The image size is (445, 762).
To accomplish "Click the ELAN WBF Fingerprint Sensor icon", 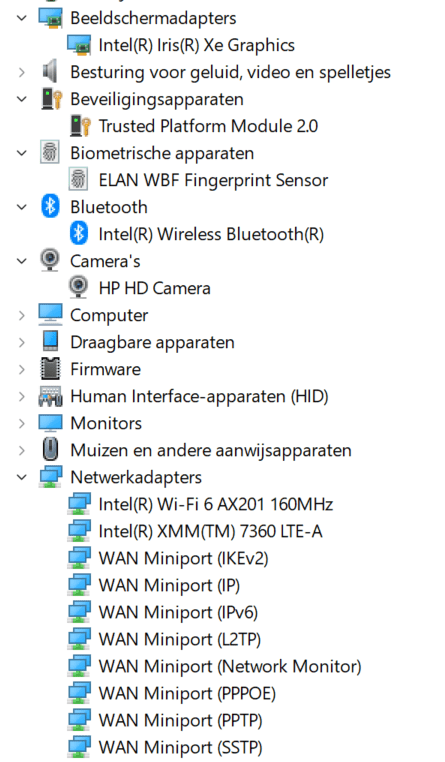I will (78, 180).
